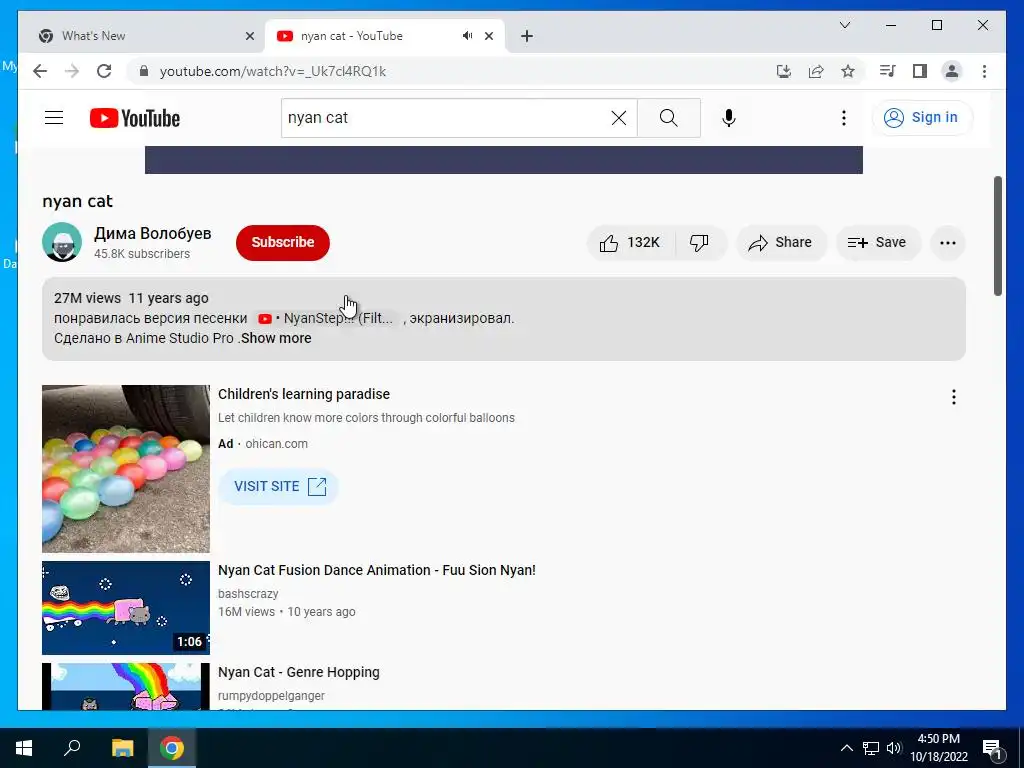The height and width of the screenshot is (768, 1024).
Task: Go back in browser history
Action: [x=40, y=71]
